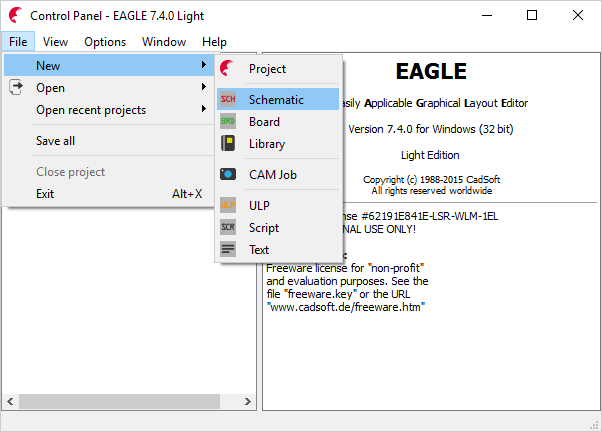
Task: Open the View menu
Action: 56,42
